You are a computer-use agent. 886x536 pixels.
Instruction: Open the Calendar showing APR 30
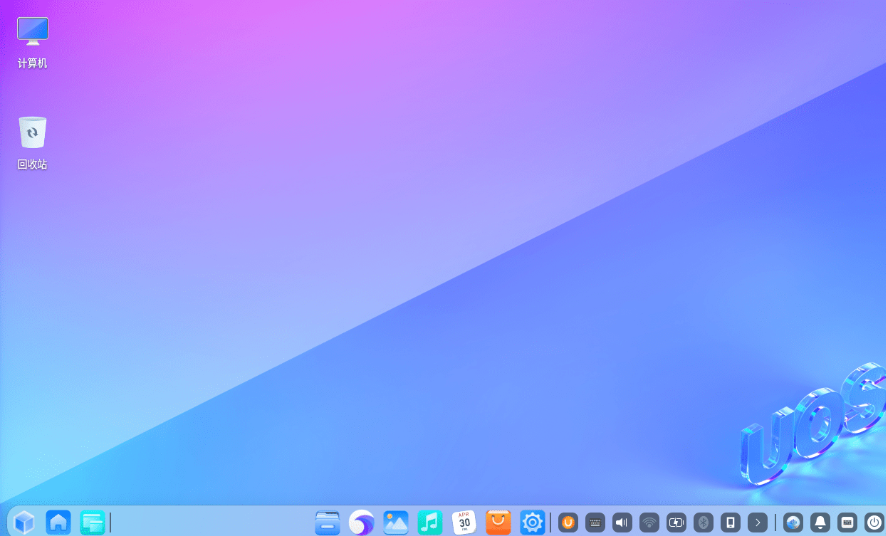tap(464, 522)
